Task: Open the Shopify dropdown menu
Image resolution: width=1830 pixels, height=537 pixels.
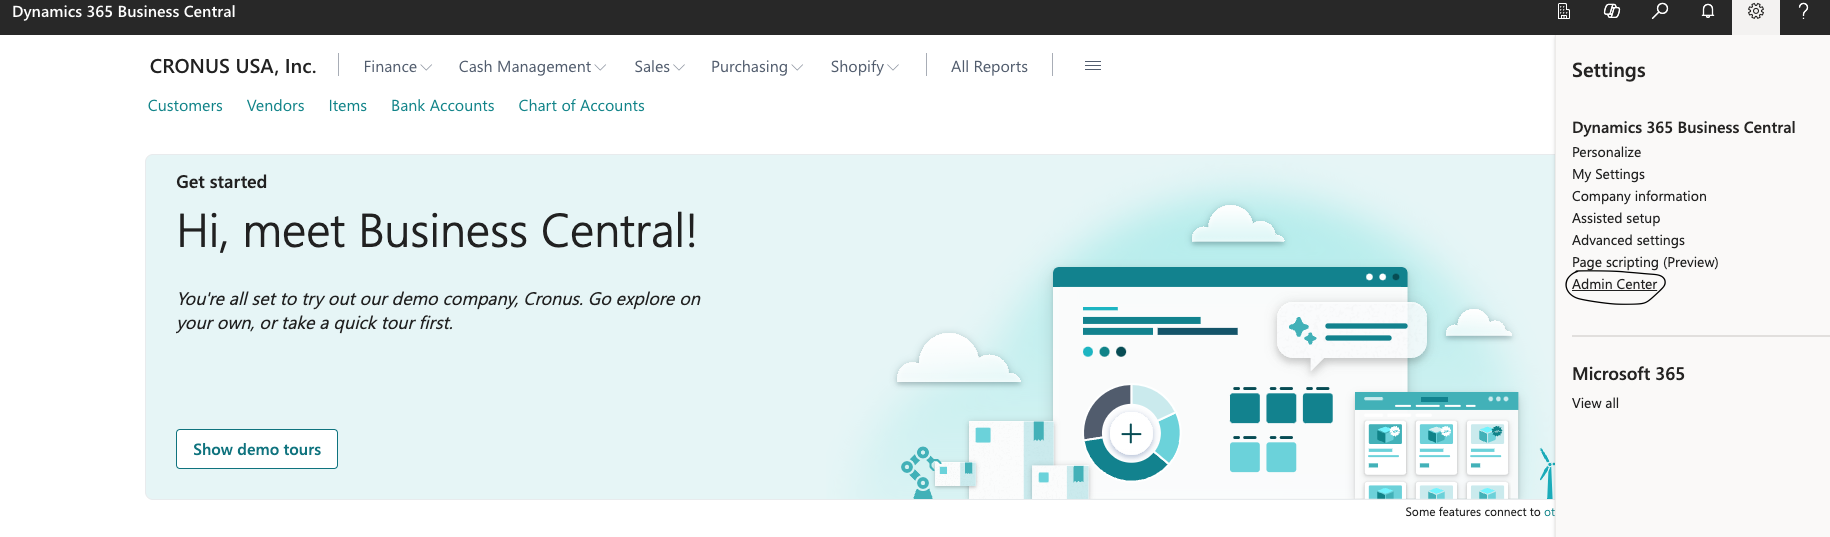Action: coord(864,67)
